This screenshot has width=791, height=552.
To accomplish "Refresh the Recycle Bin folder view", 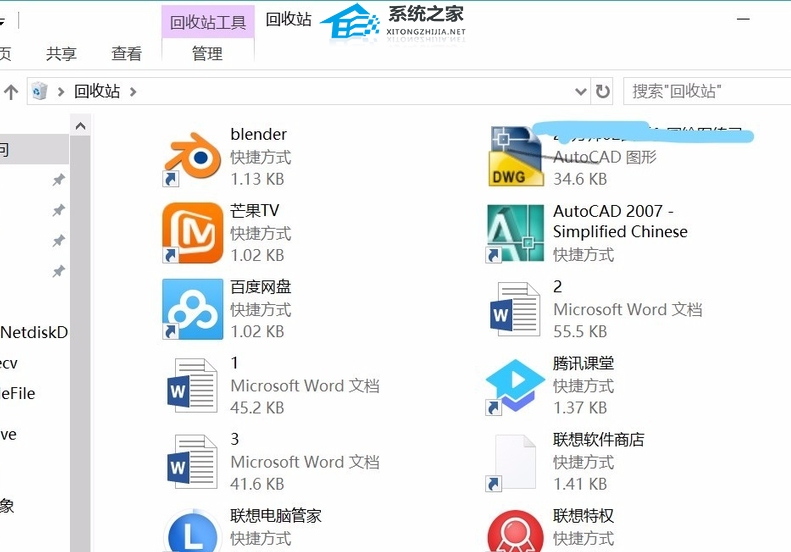I will (602, 92).
